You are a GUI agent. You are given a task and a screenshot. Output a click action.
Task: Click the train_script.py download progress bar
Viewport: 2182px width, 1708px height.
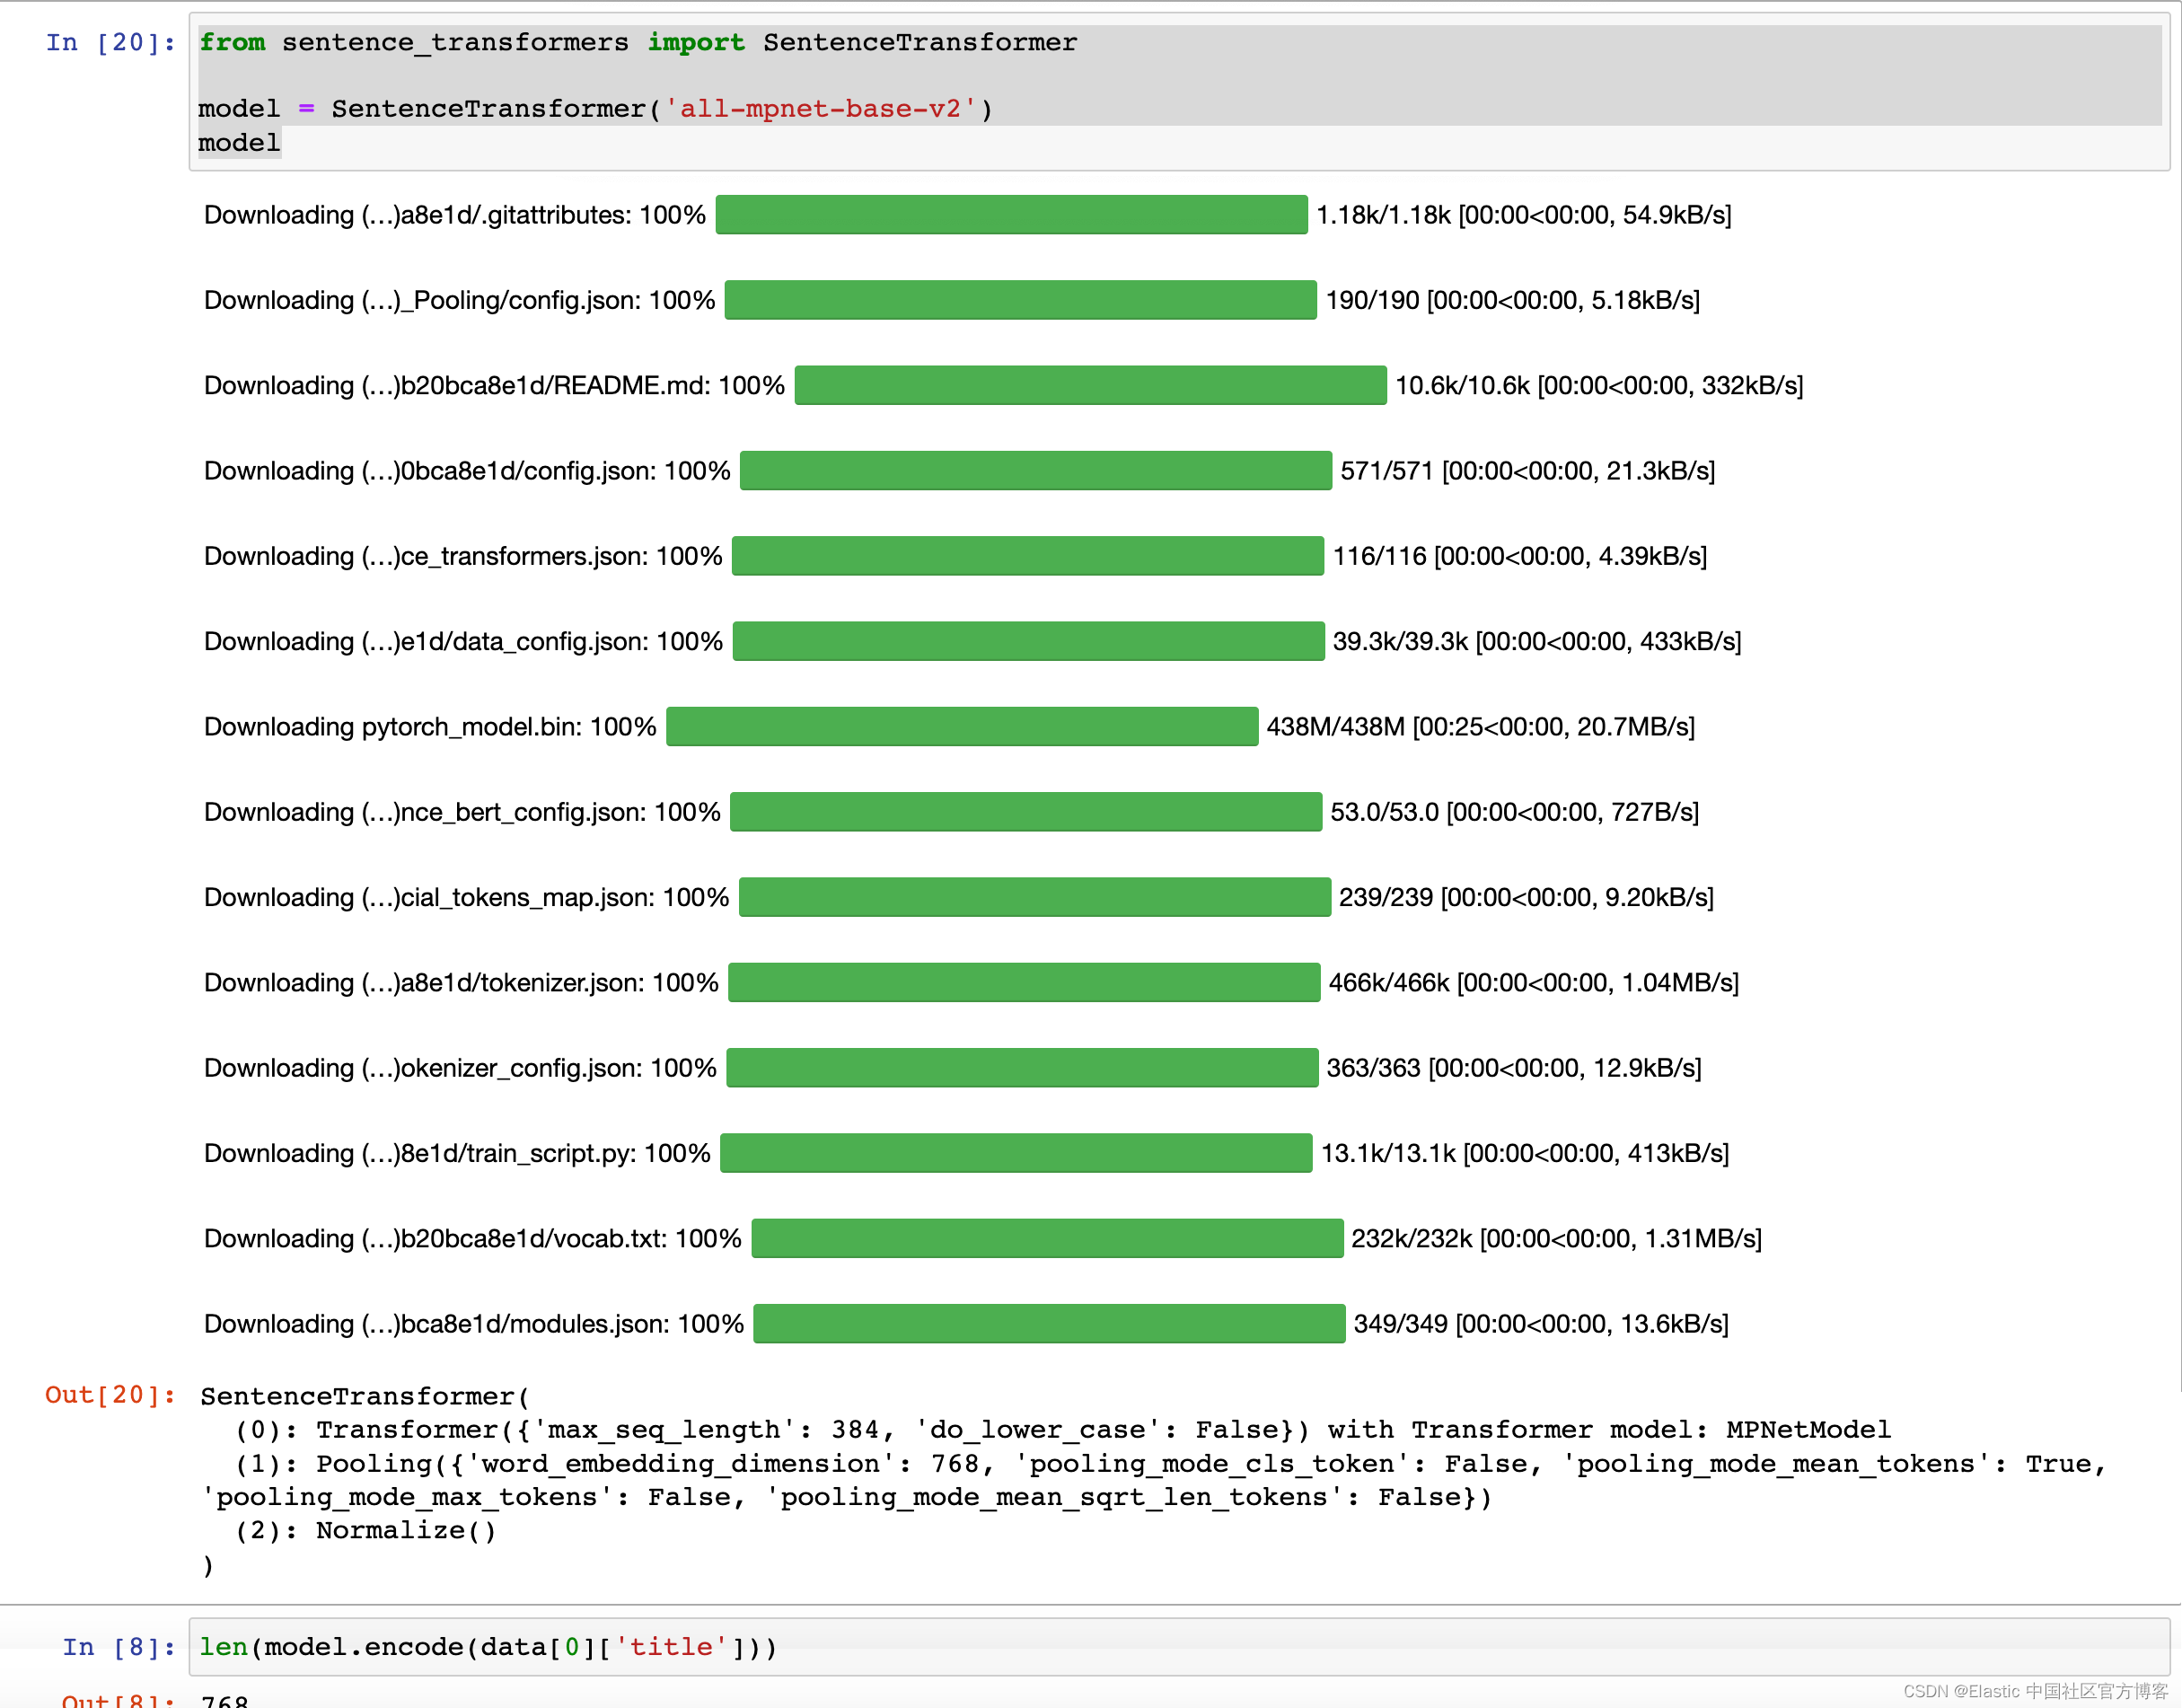pos(1015,1153)
